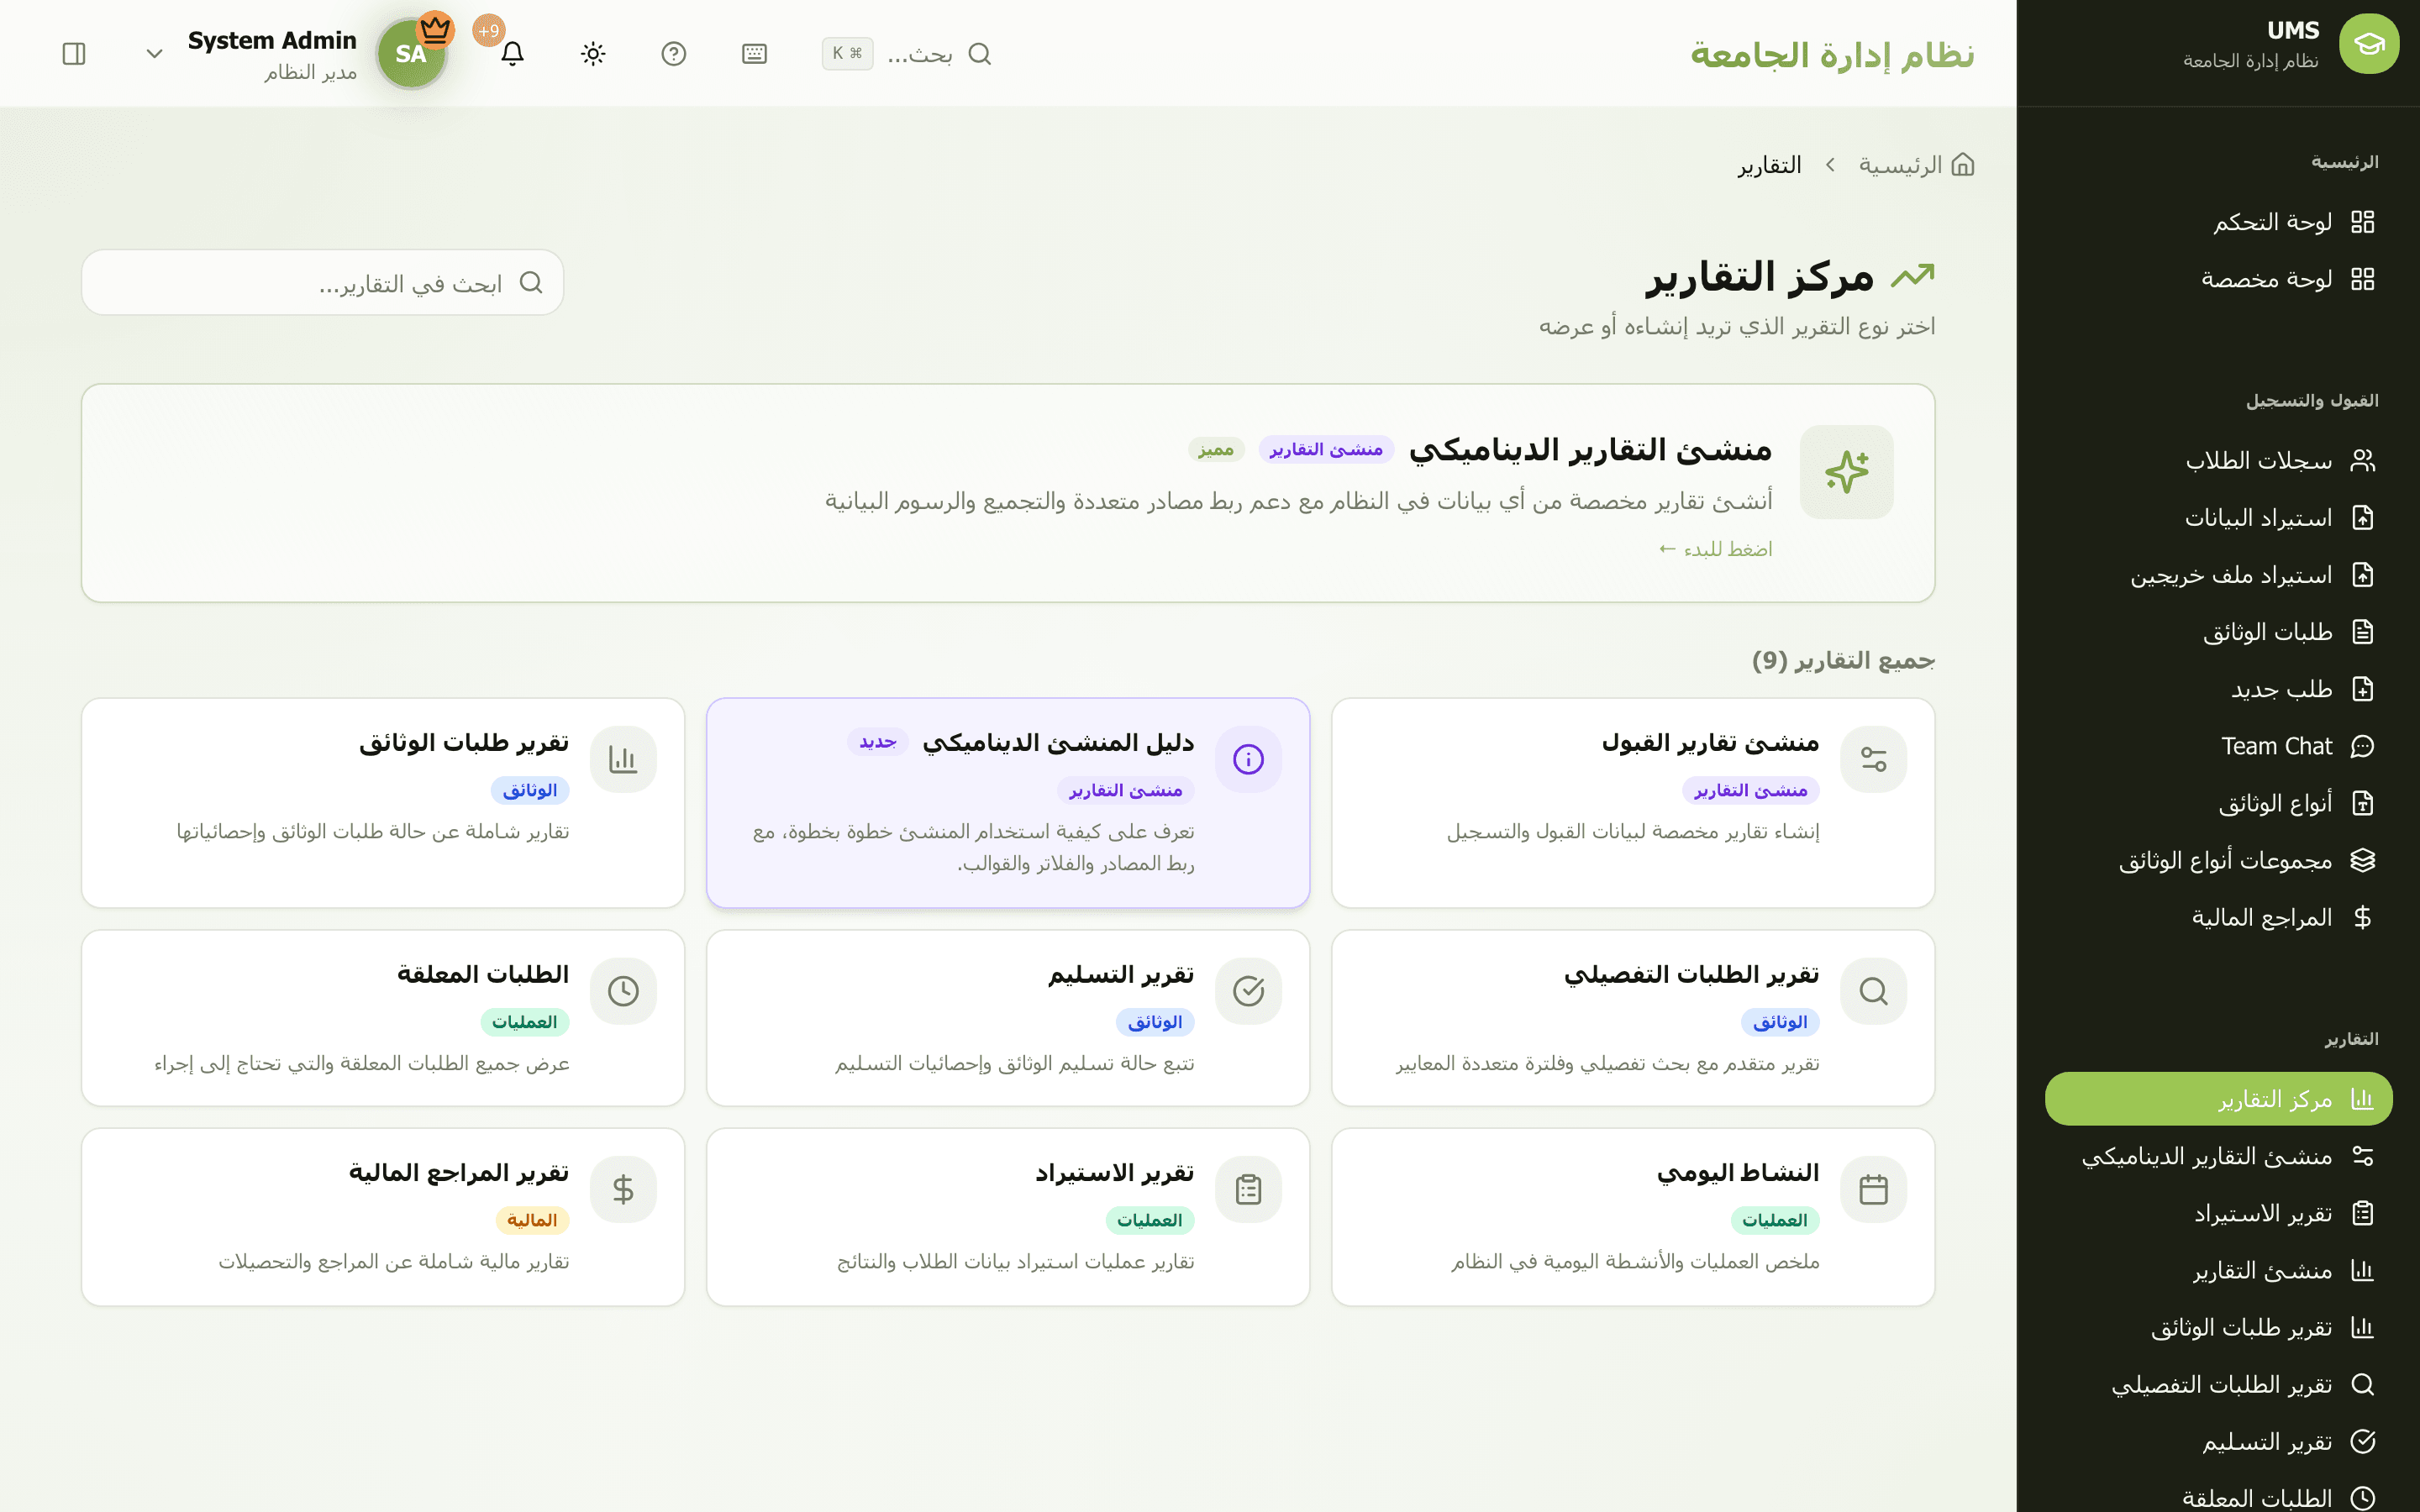This screenshot has width=2420, height=1512.
Task: Click the تقرير المراجع المالية card dollar icon
Action: pos(623,1189)
